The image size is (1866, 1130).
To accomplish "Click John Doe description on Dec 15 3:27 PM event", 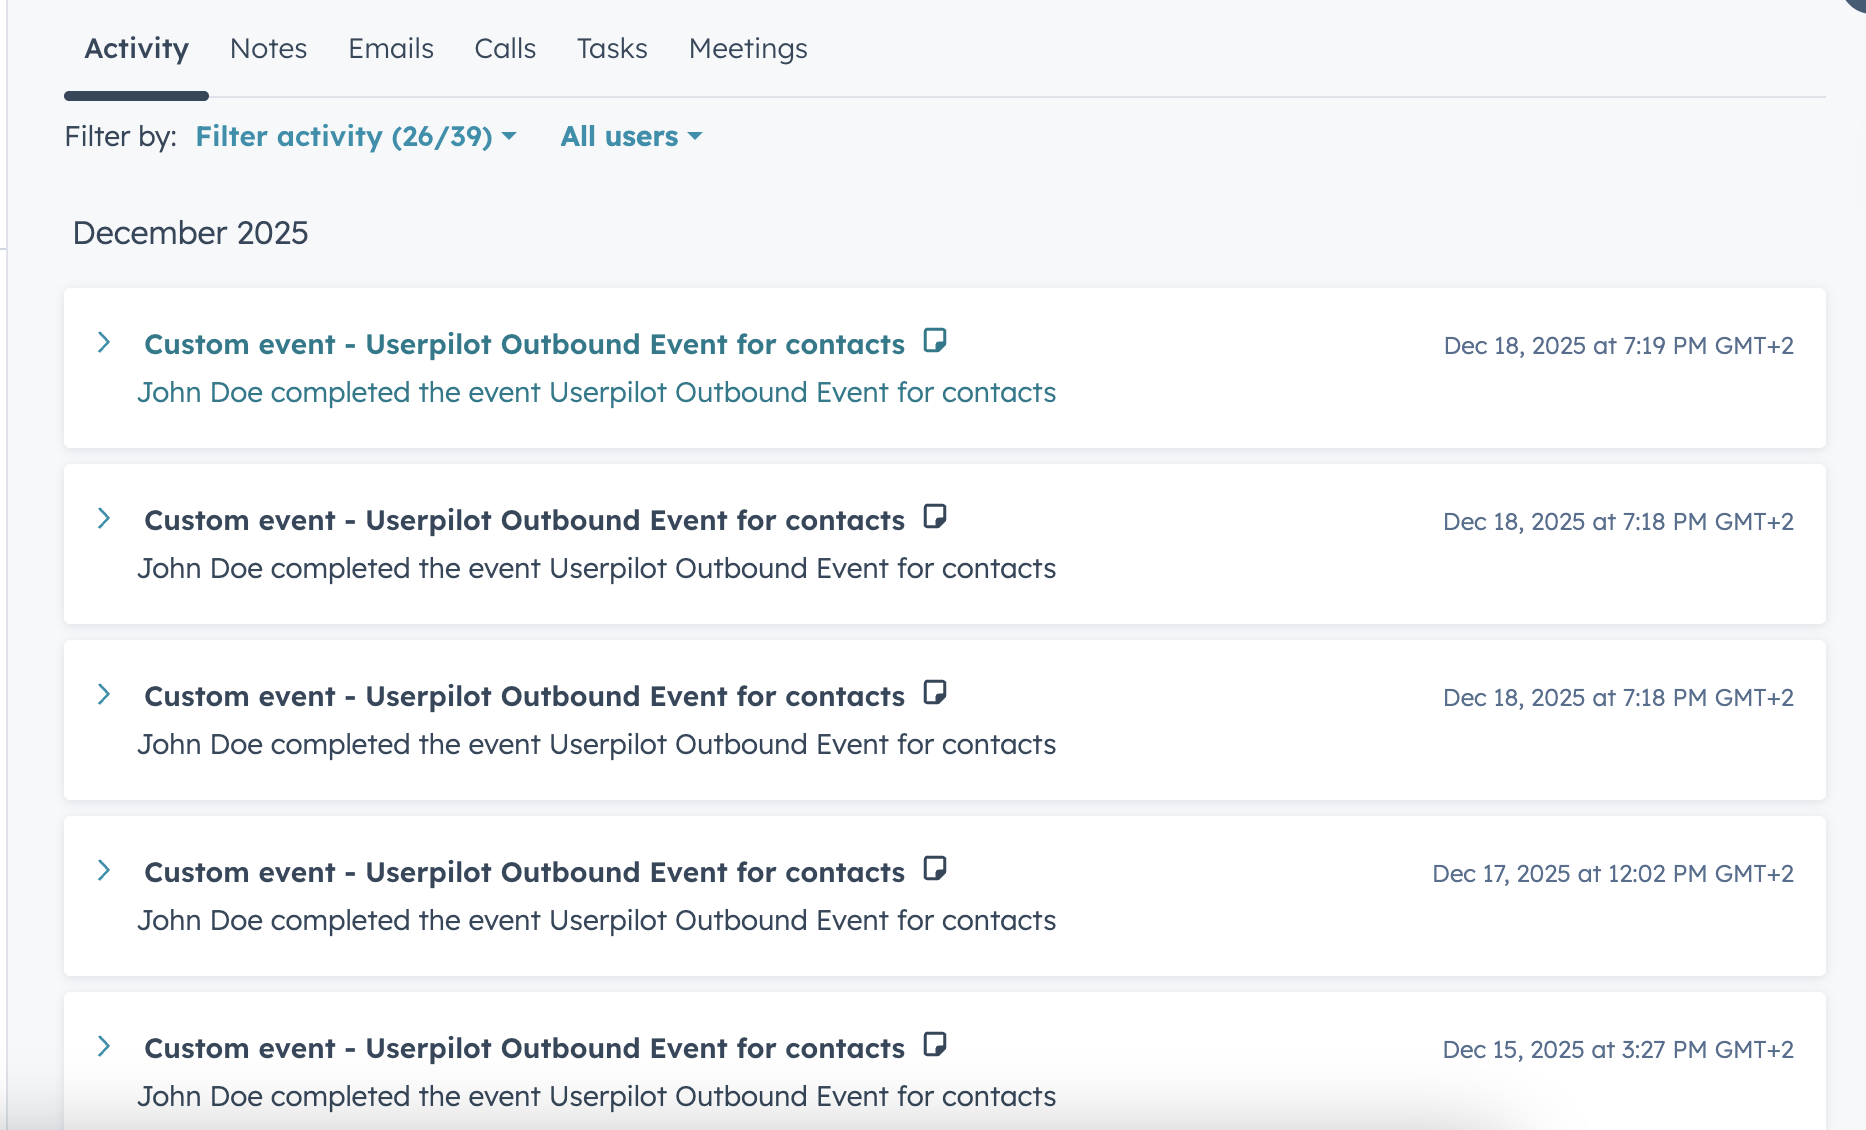I will pos(597,1096).
